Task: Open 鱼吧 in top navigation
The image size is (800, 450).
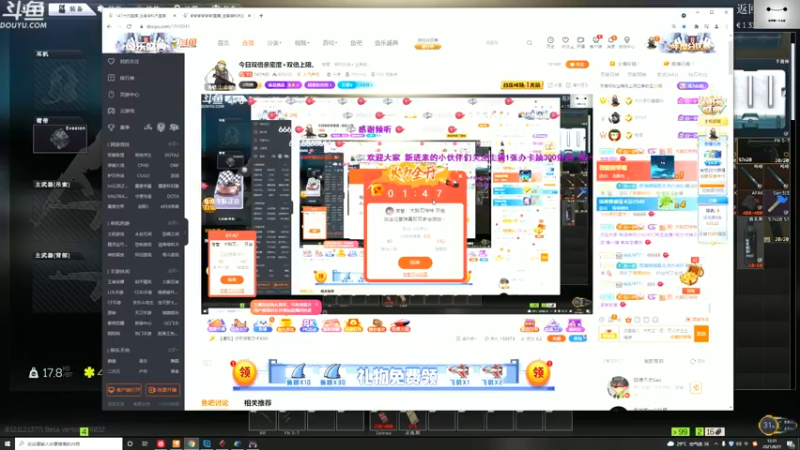Action: click(x=356, y=43)
